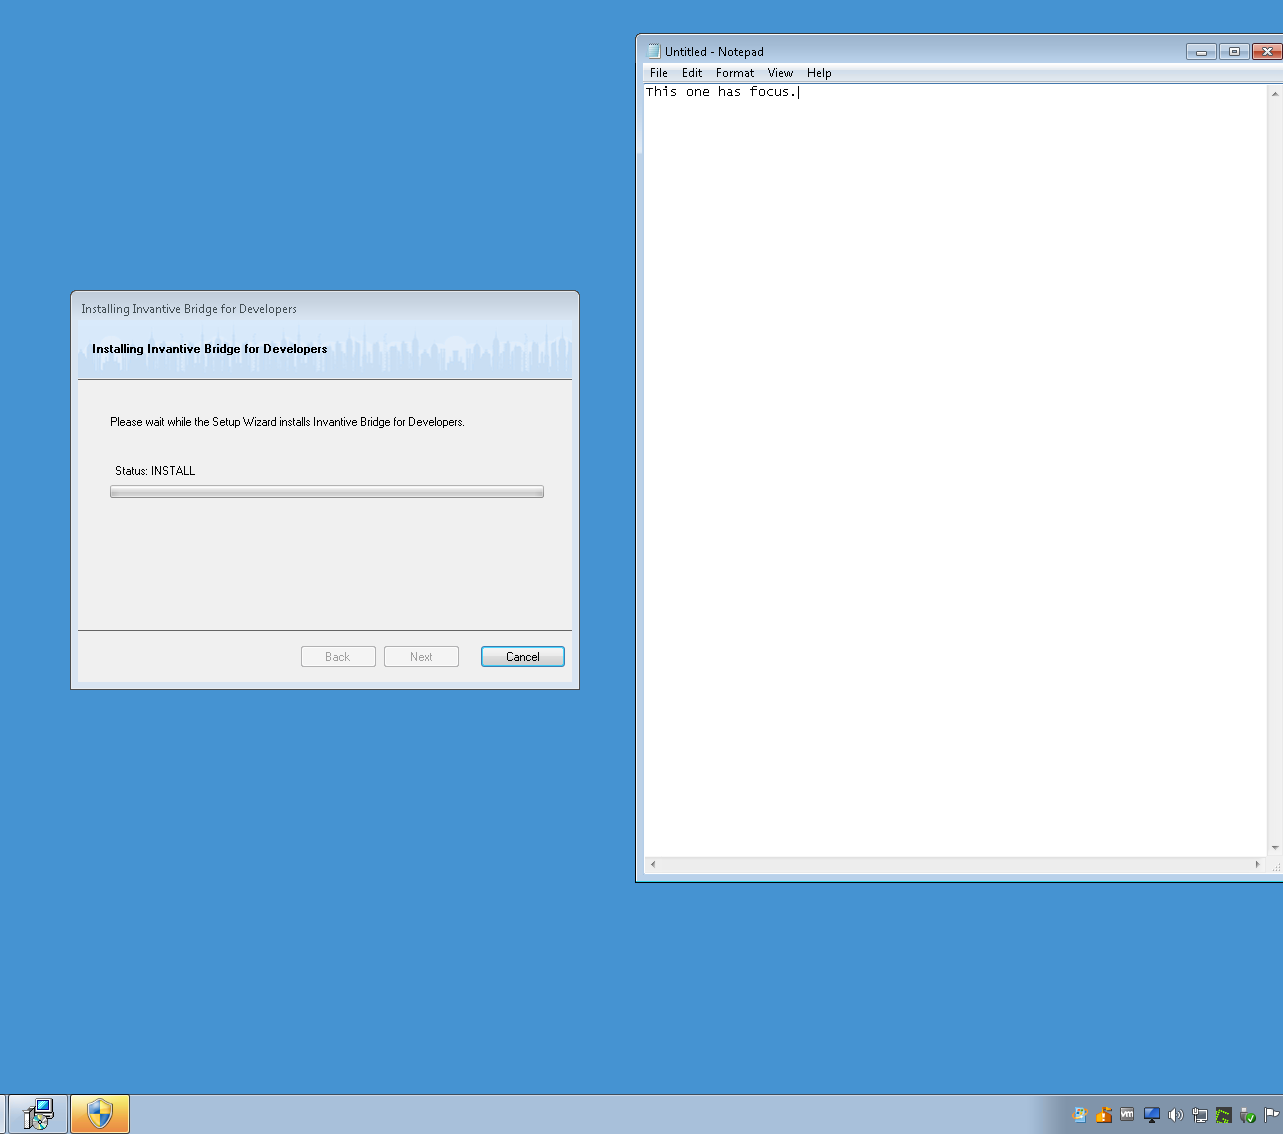1283x1134 pixels.
Task: Open the Format menu in Notepad
Action: (735, 72)
